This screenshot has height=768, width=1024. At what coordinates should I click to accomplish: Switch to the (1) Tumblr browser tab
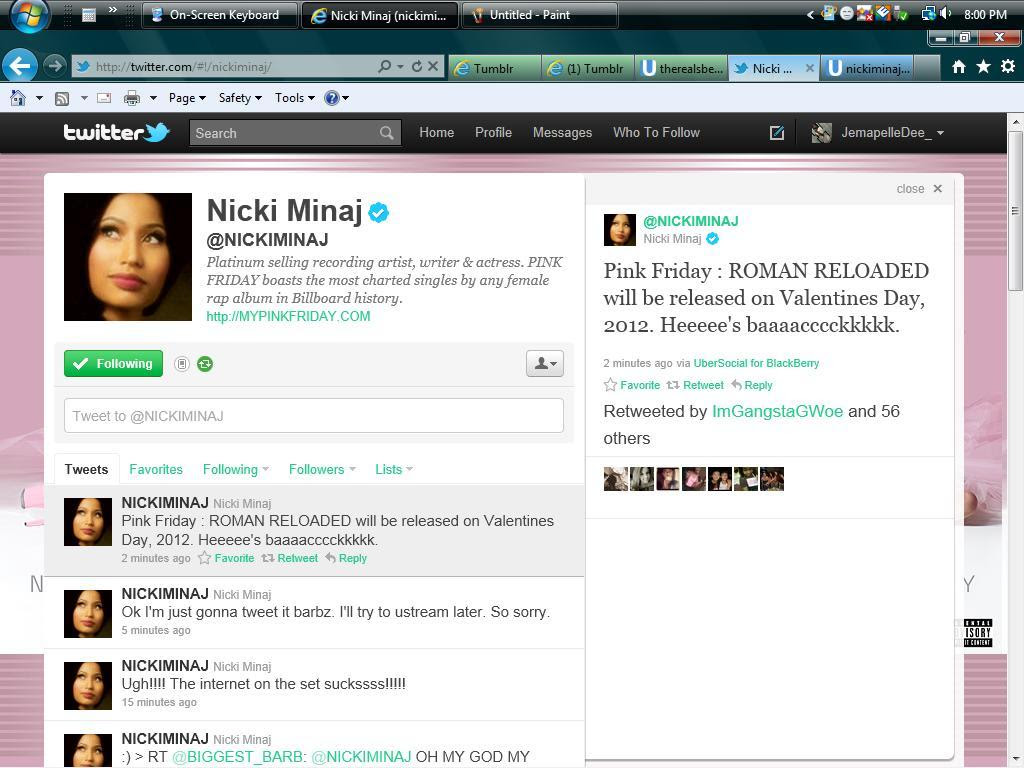588,68
